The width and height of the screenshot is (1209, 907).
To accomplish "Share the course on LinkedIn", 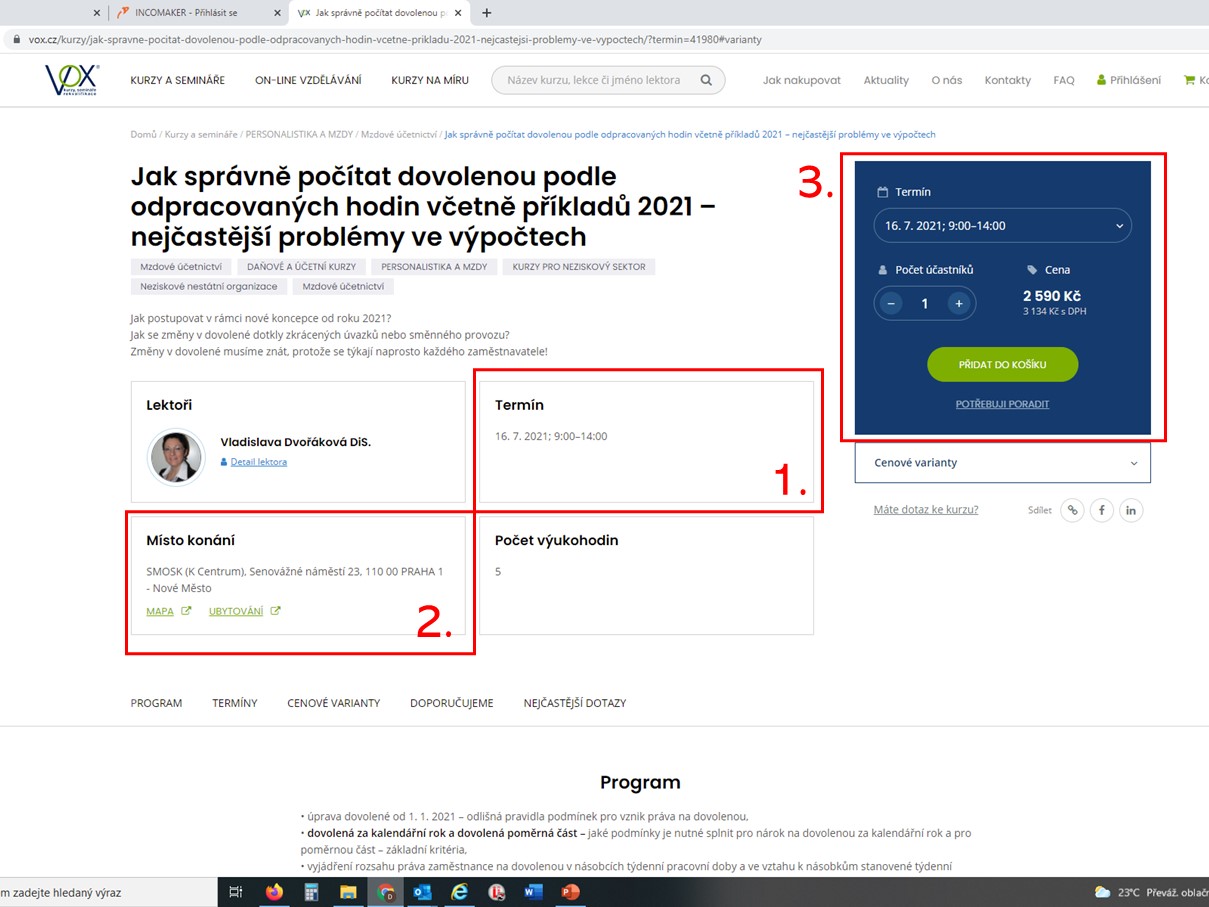I will (1131, 510).
